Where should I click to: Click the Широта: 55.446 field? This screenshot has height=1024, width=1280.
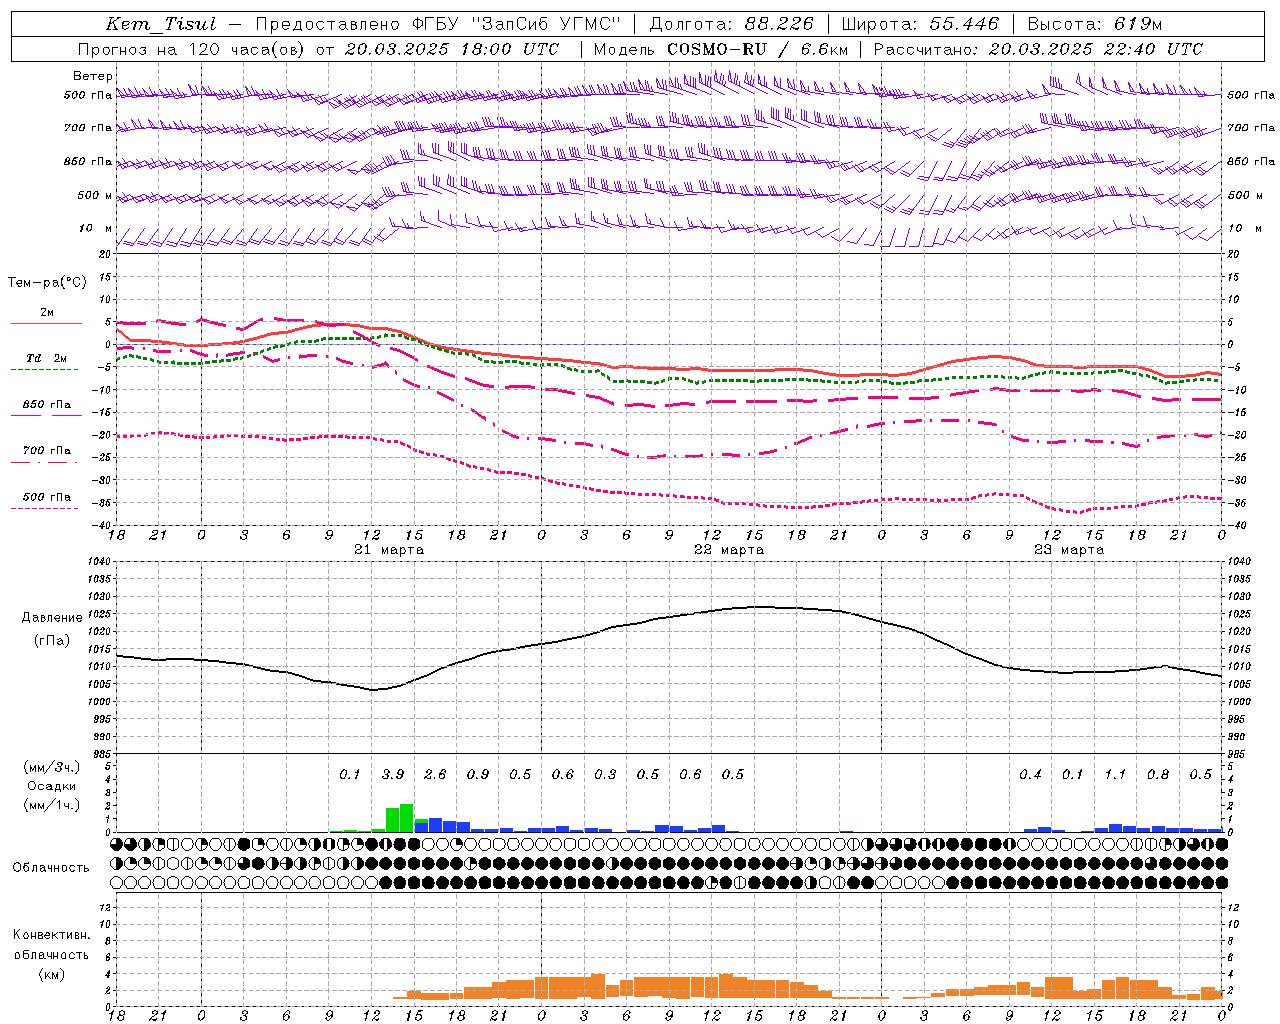coord(919,24)
